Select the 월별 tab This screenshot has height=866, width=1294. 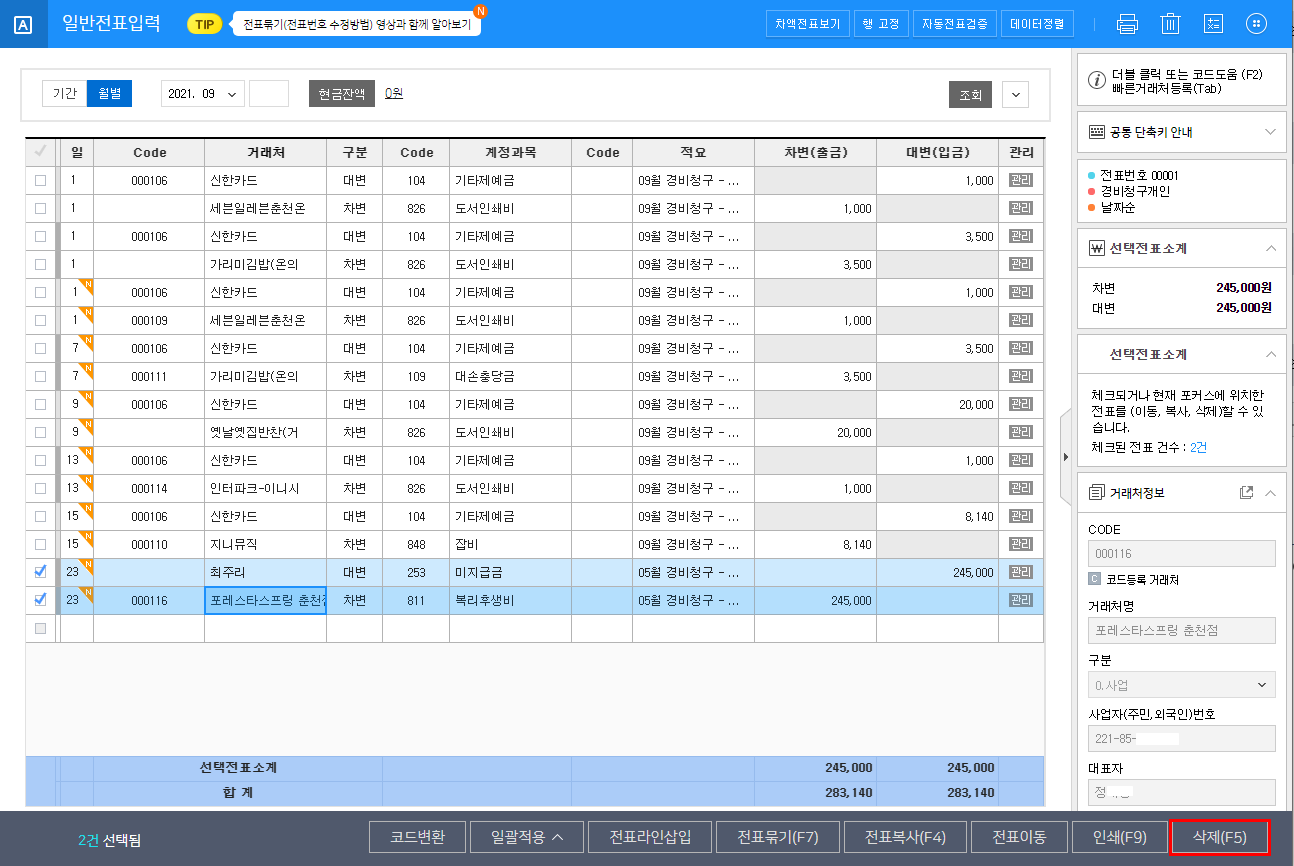pyautogui.click(x=109, y=94)
